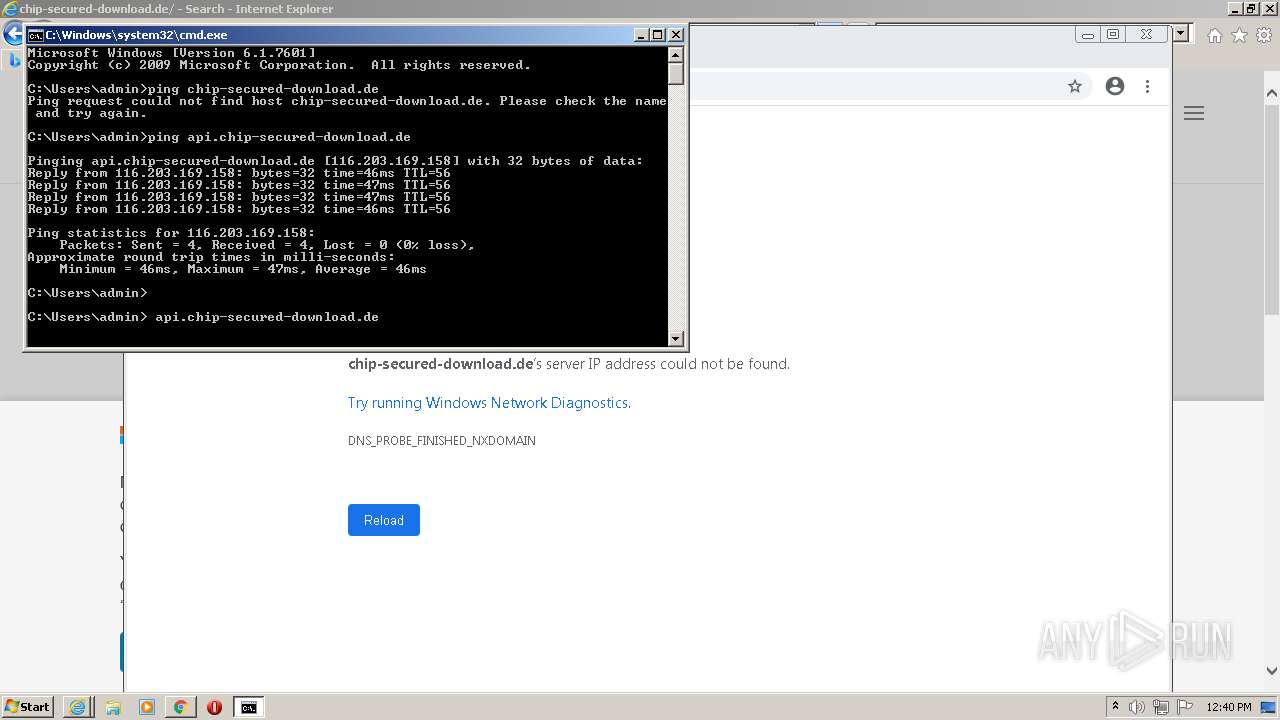1280x720 pixels.
Task: Bookmark this page with Chrome's star icon
Action: pos(1075,87)
